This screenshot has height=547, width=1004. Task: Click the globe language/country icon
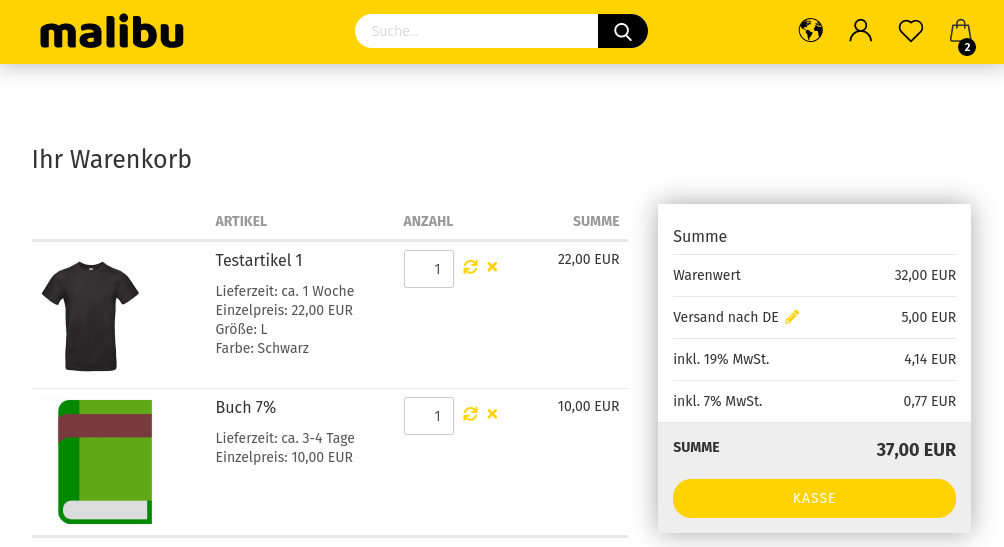(811, 30)
